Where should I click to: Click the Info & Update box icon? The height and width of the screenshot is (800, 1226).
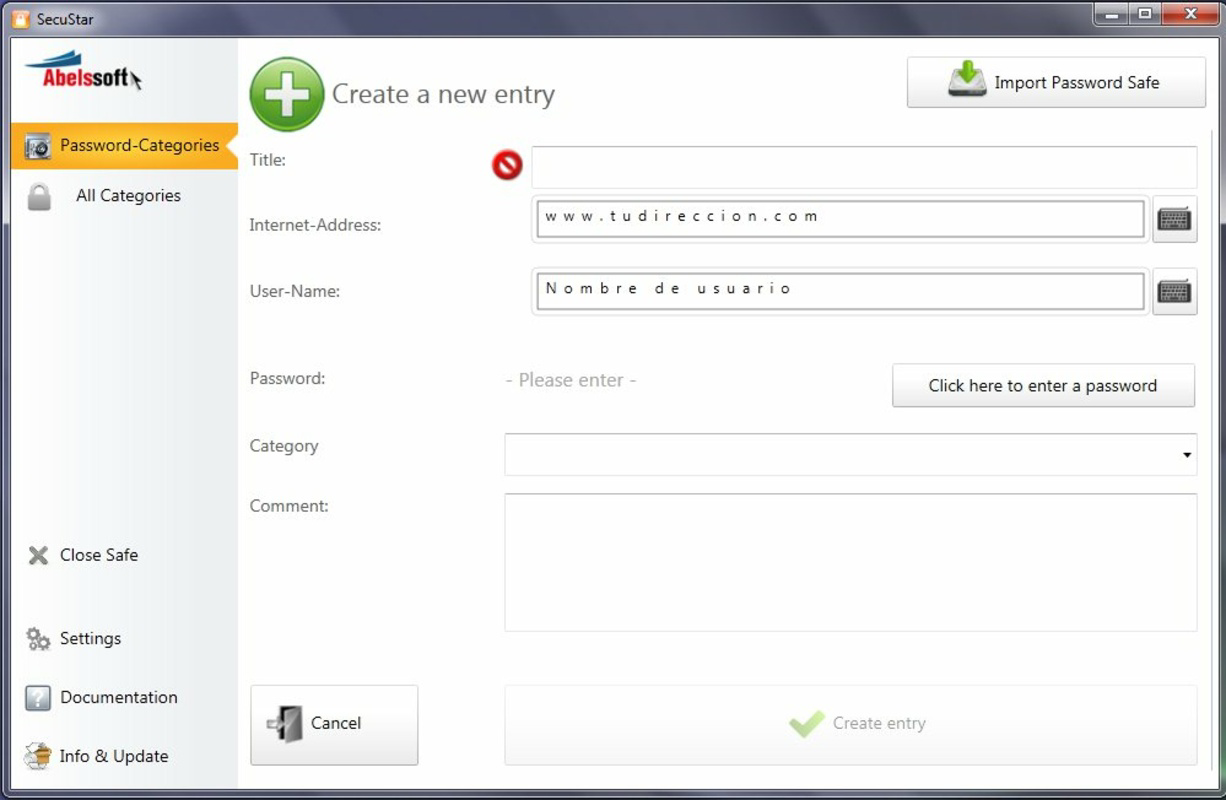tap(38, 756)
